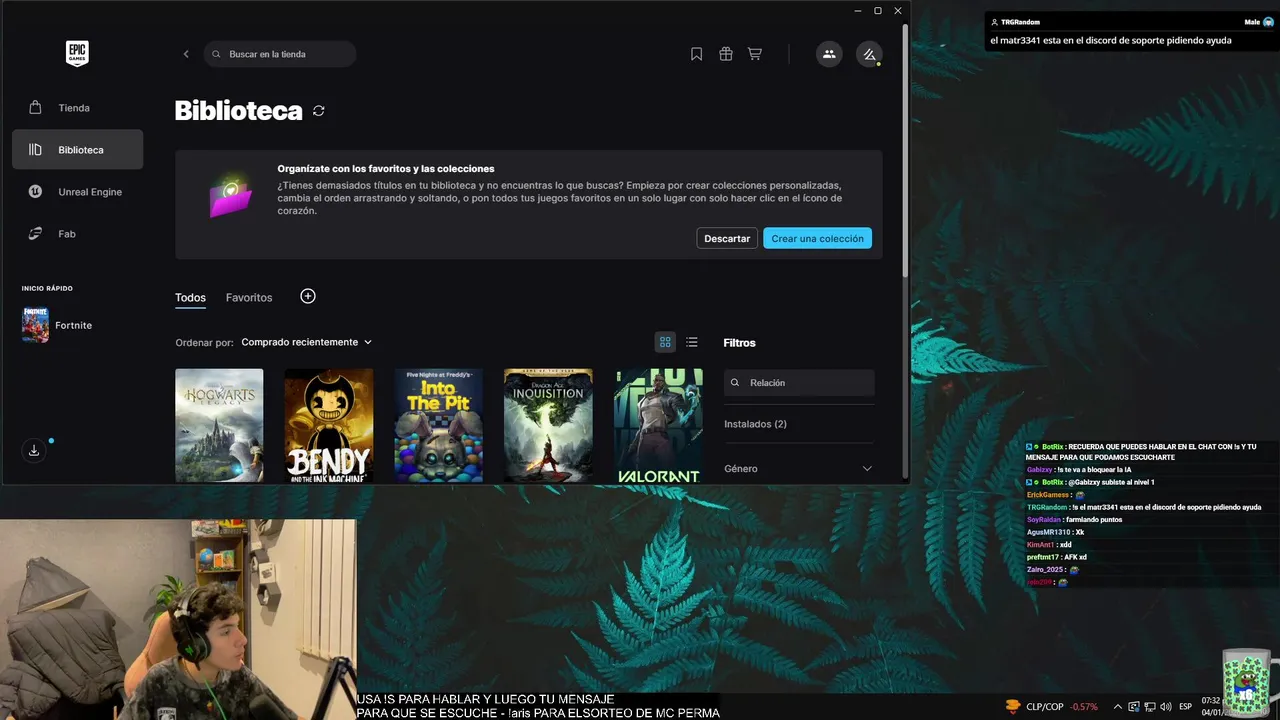The height and width of the screenshot is (720, 1280).
Task: Click ESP language indicator
Action: click(x=1186, y=706)
